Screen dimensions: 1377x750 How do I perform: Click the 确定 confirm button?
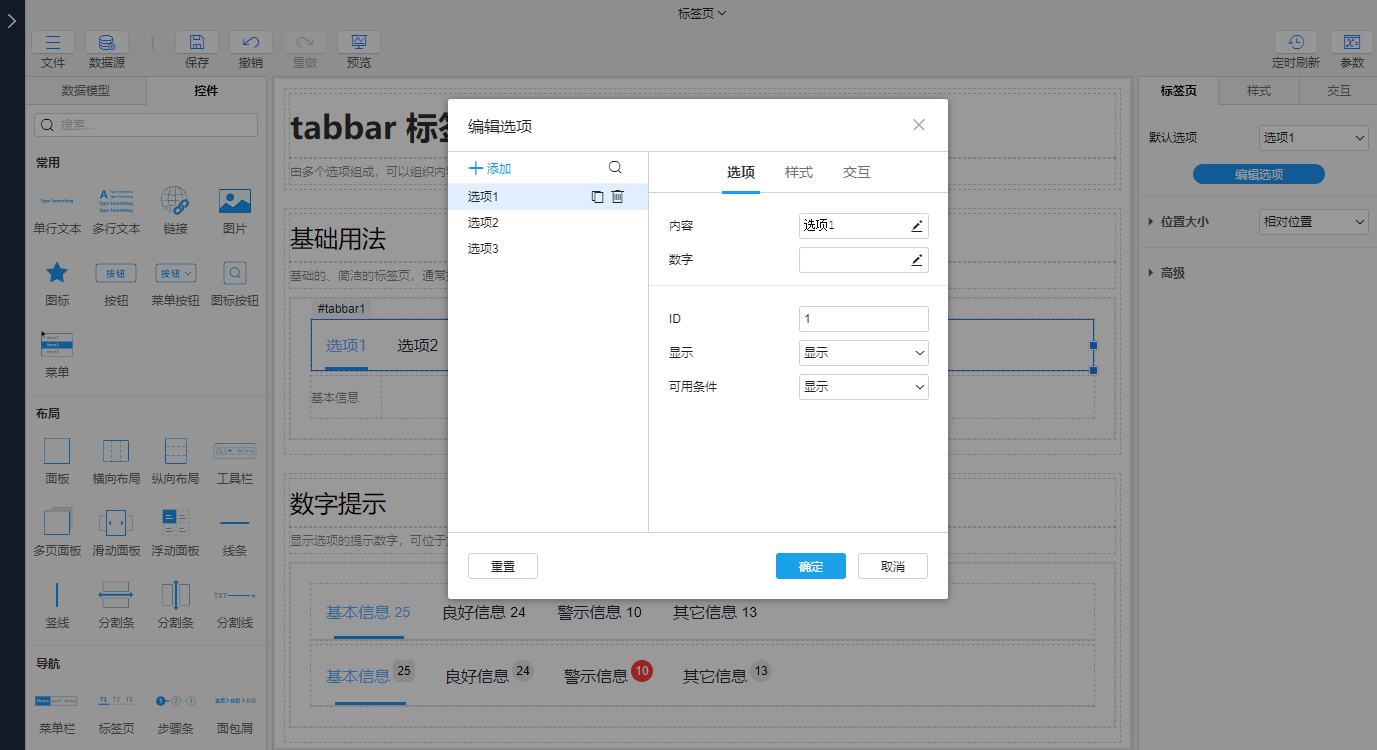click(811, 566)
